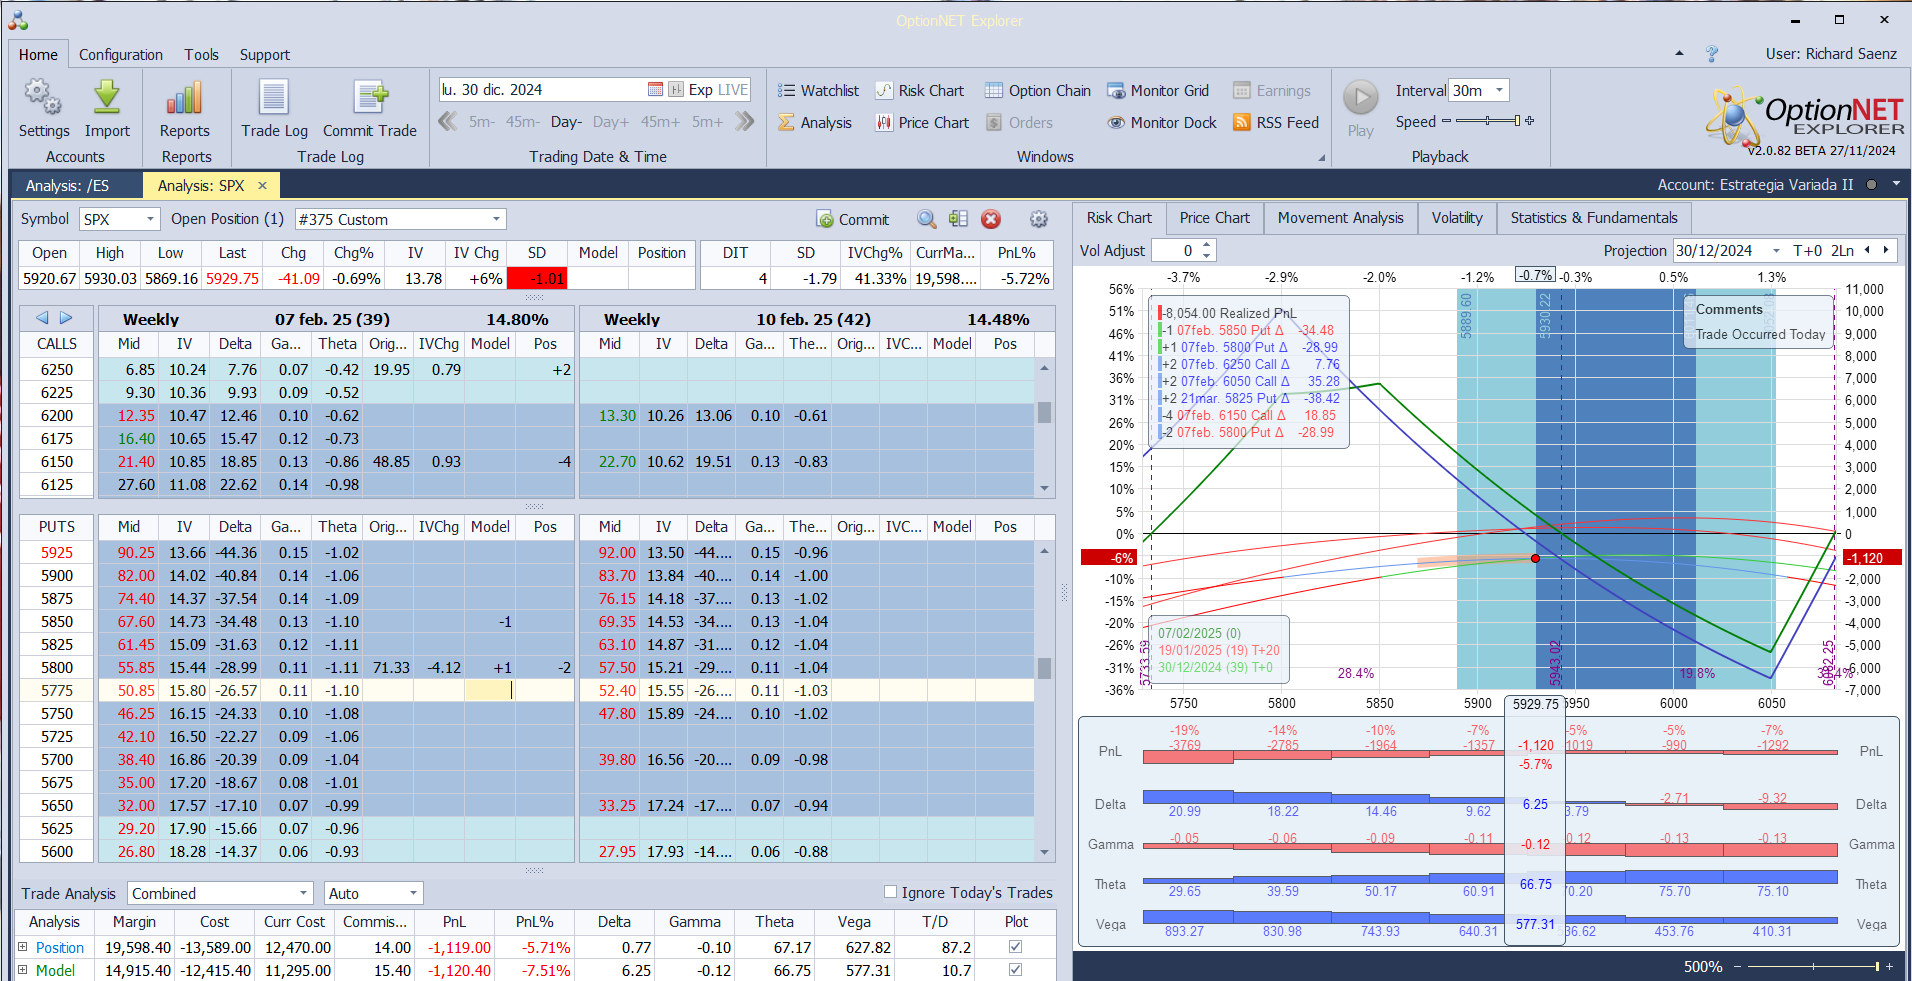
Task: Step projection forward with right arrow
Action: coord(1886,250)
